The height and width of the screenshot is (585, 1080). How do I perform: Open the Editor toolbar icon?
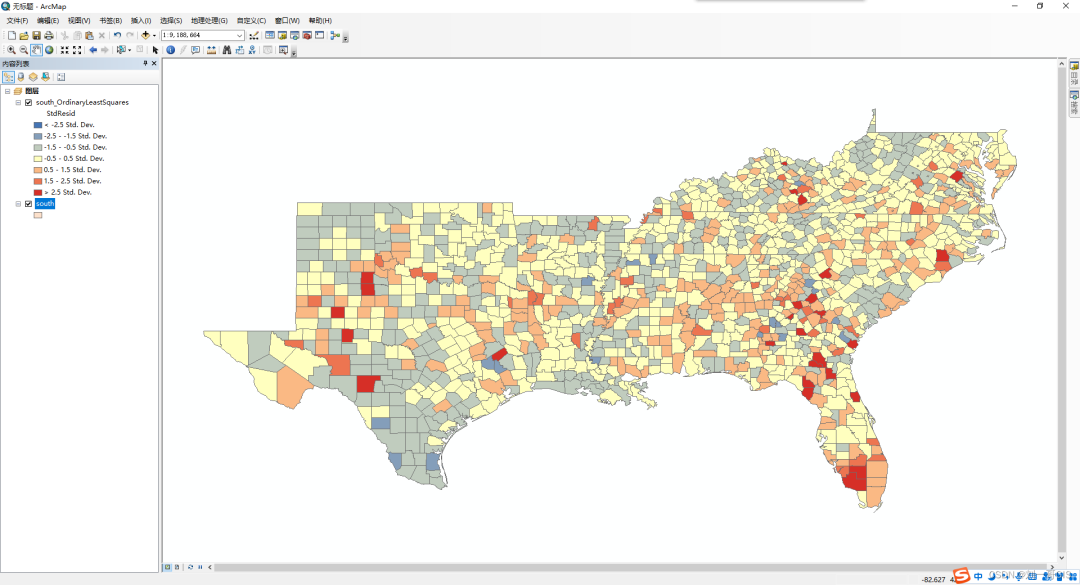tap(254, 35)
